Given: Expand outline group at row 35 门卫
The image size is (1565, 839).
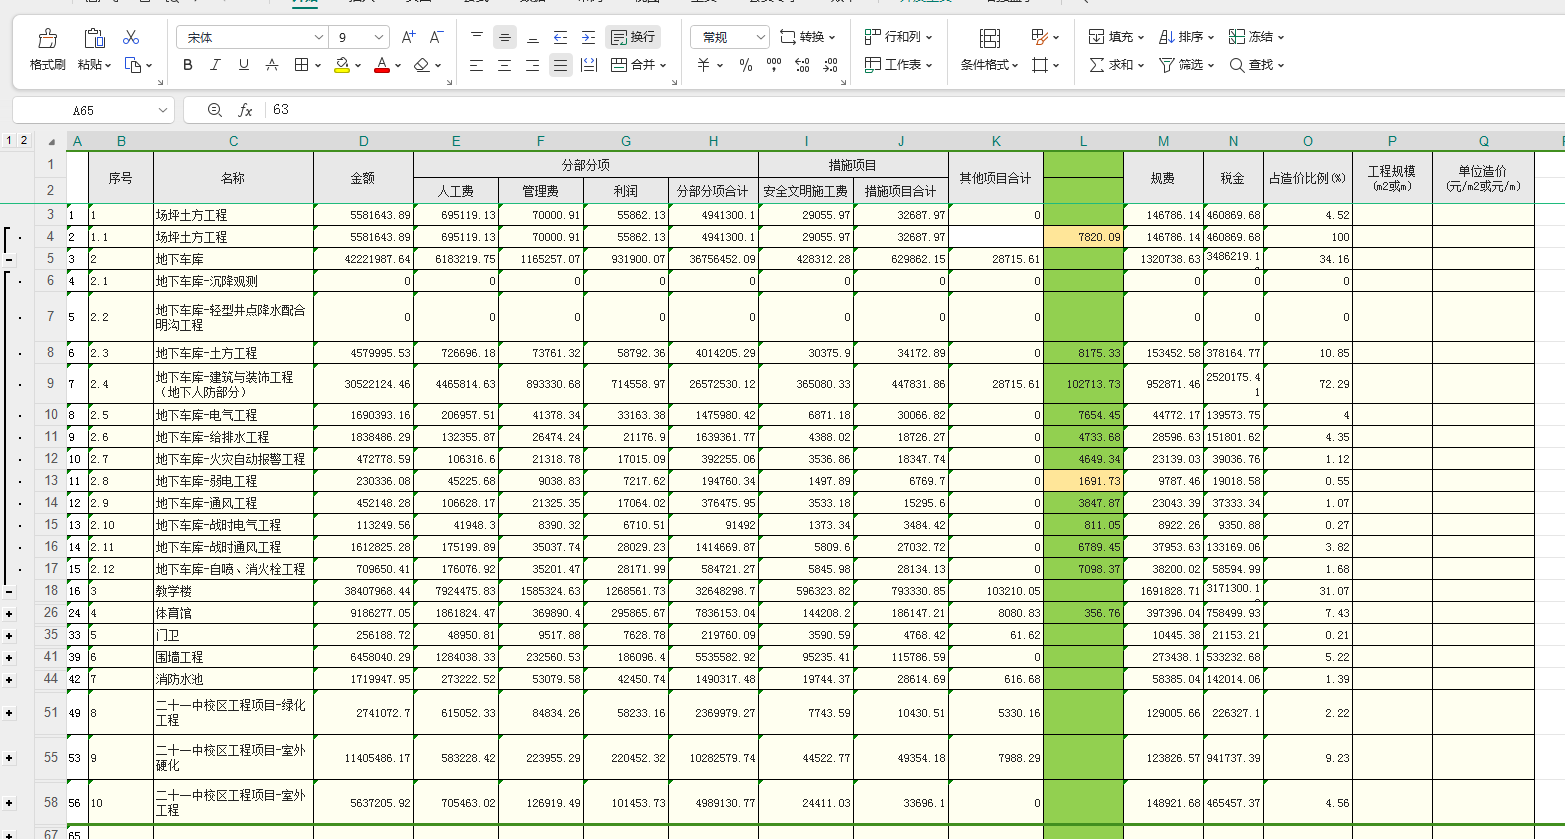Looking at the screenshot, I should point(9,635).
